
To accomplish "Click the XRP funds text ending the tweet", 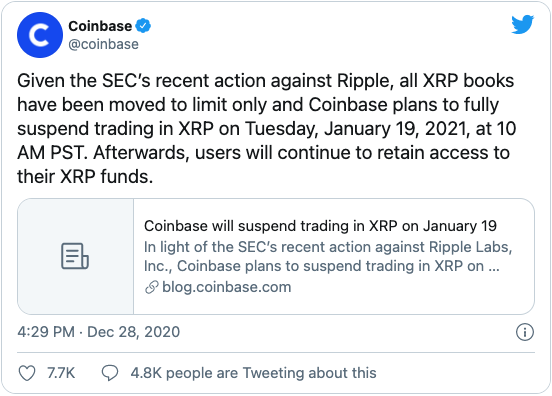I will tap(107, 176).
